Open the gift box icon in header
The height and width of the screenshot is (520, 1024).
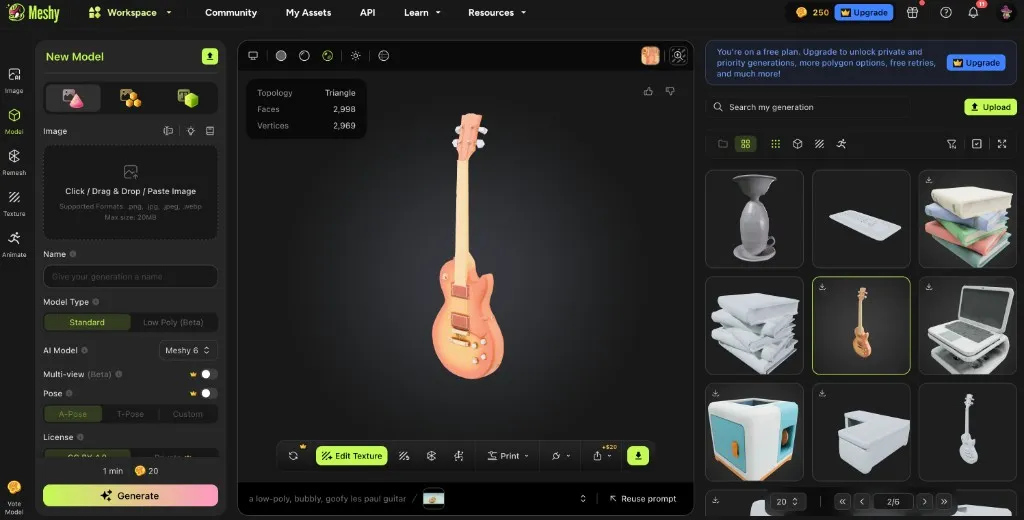[x=912, y=12]
